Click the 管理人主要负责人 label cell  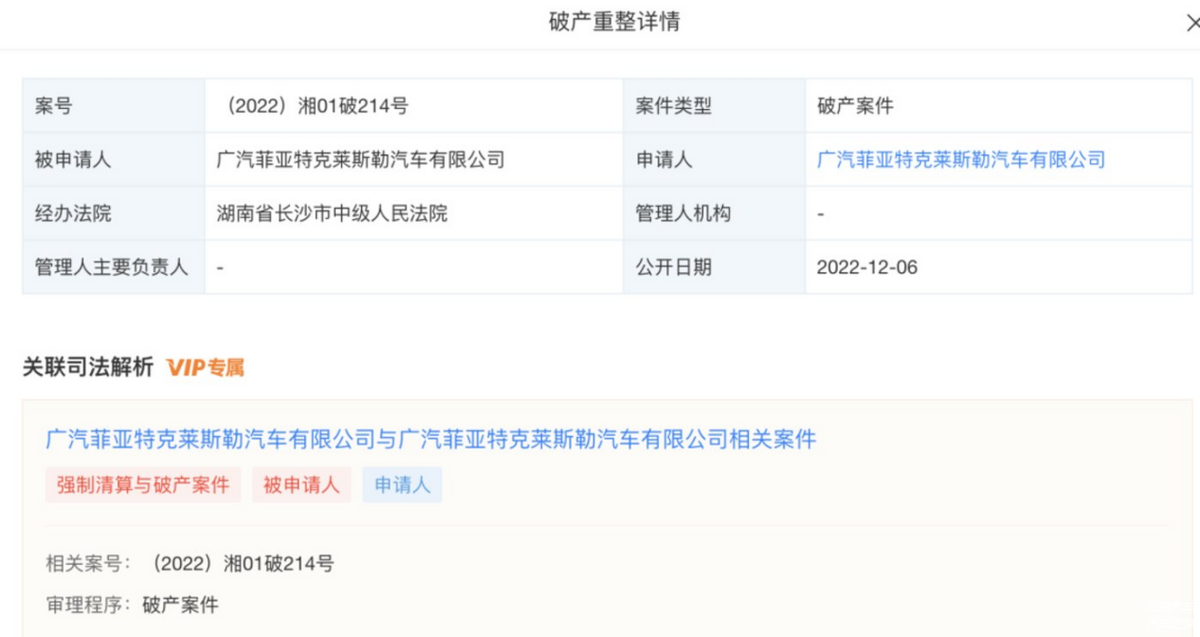[111, 267]
